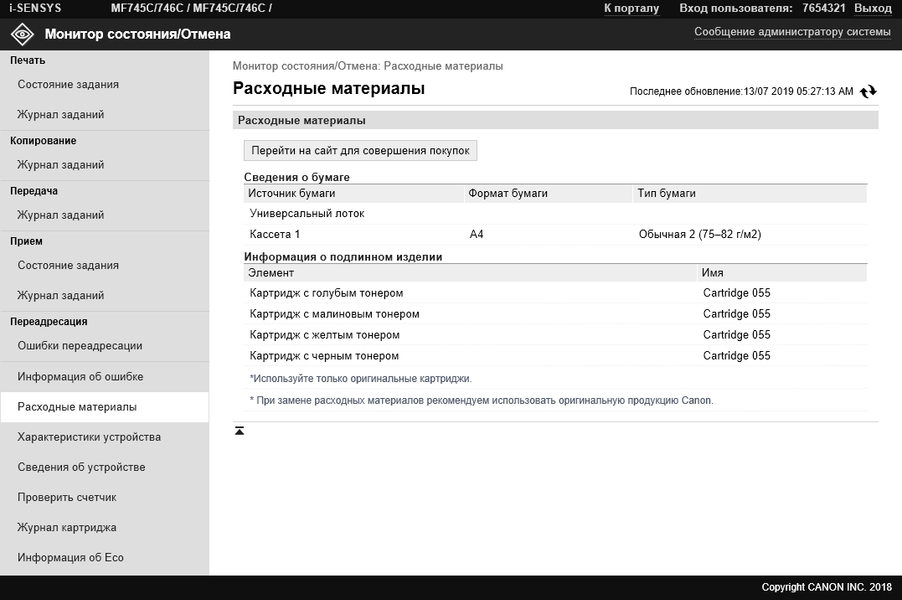Select «Расходные материалы» in the sidebar
The width and height of the screenshot is (902, 600).
[x=77, y=407]
